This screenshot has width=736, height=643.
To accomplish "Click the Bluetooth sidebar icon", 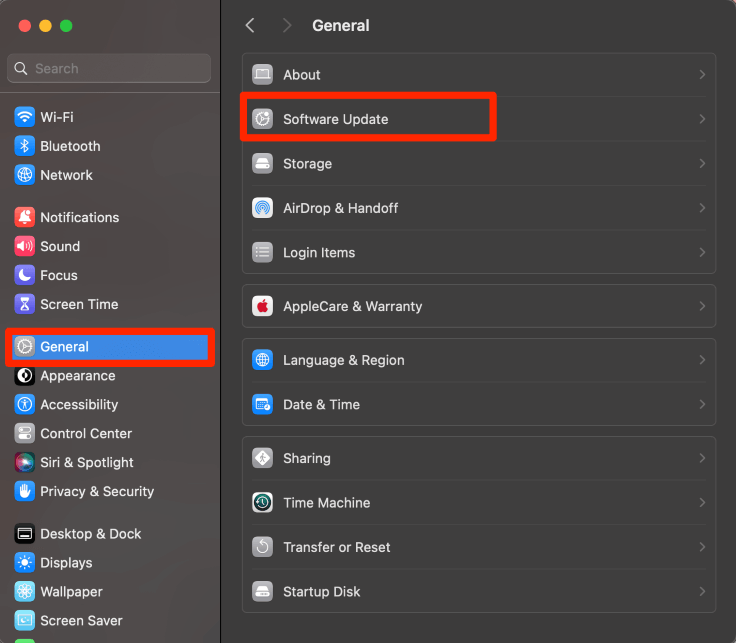I will pos(25,146).
